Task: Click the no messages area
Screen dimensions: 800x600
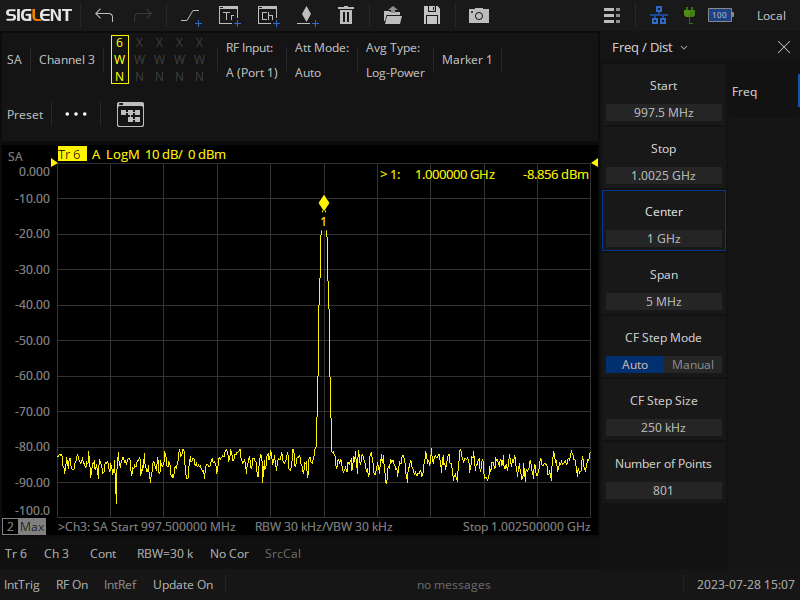Action: (x=454, y=585)
